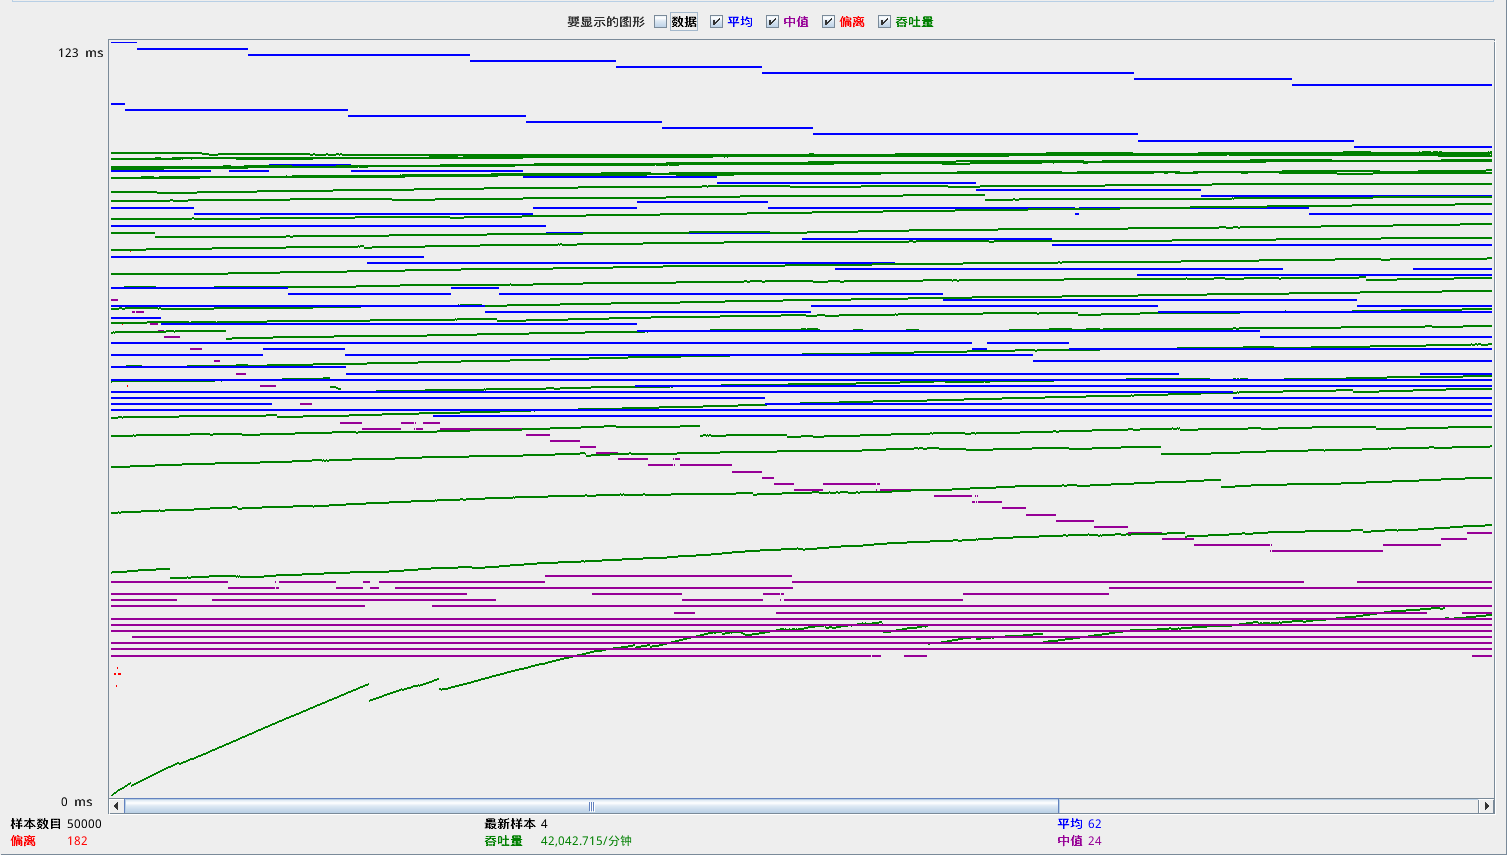Screen dimensions: 1508x856
Task: Click the 样本数目 50000 value
Action: tap(84, 824)
